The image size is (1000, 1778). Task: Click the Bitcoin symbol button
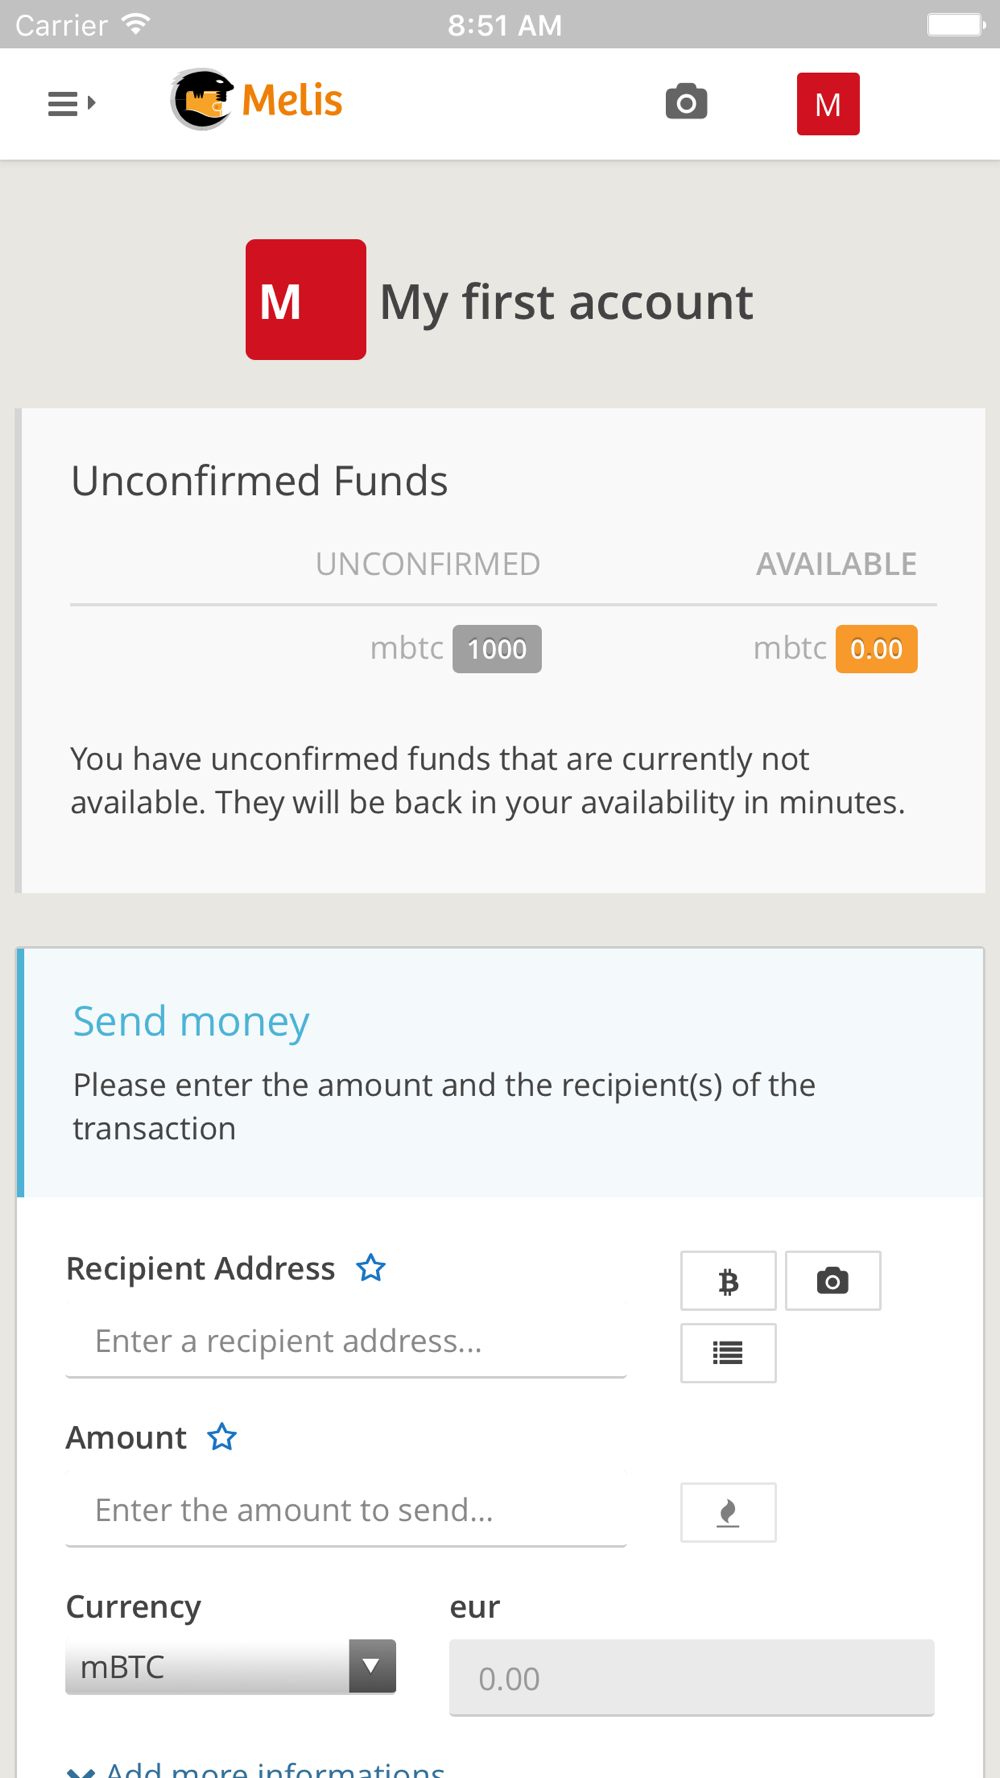pos(728,1281)
